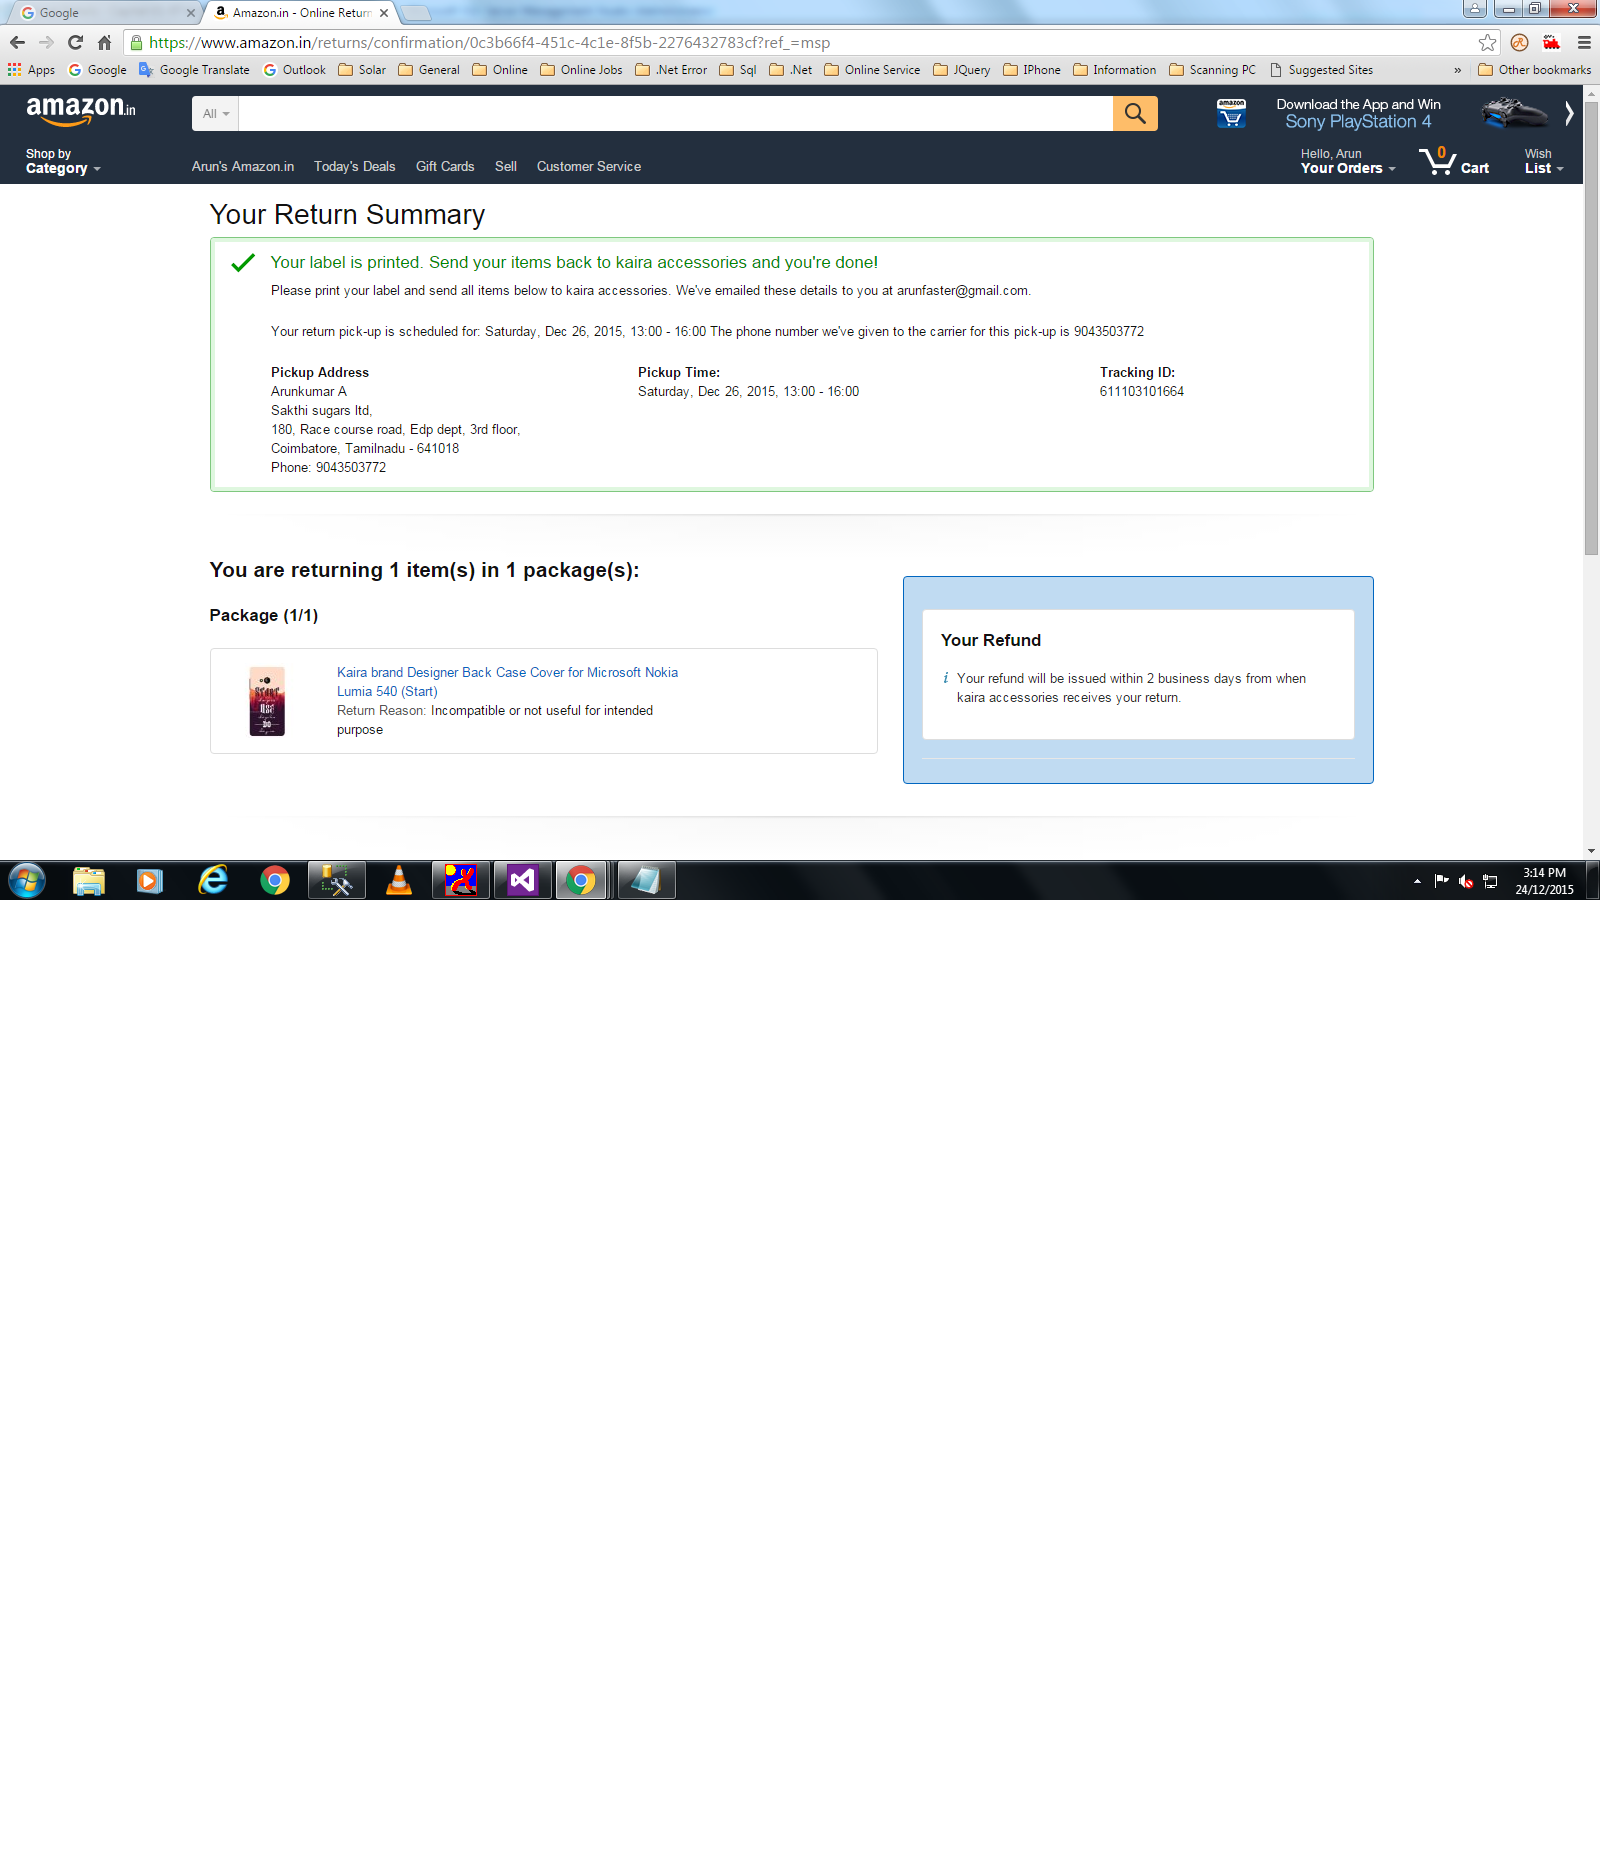
Task: Expand Your Orders account menu
Action: pos(1347,161)
